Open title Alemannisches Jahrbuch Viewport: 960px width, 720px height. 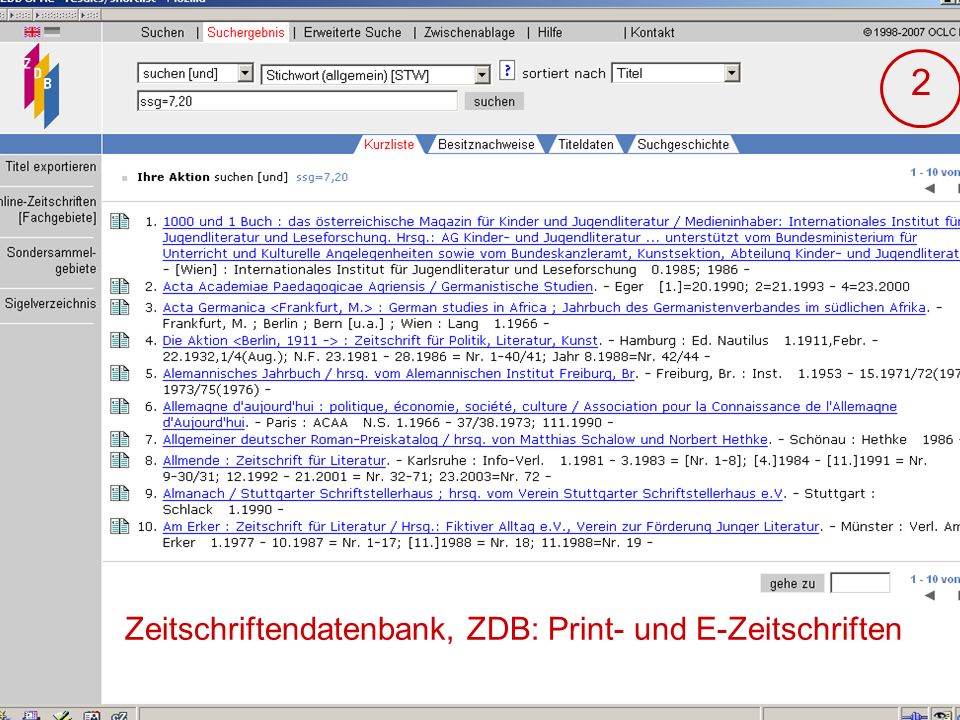pyautogui.click(x=399, y=373)
